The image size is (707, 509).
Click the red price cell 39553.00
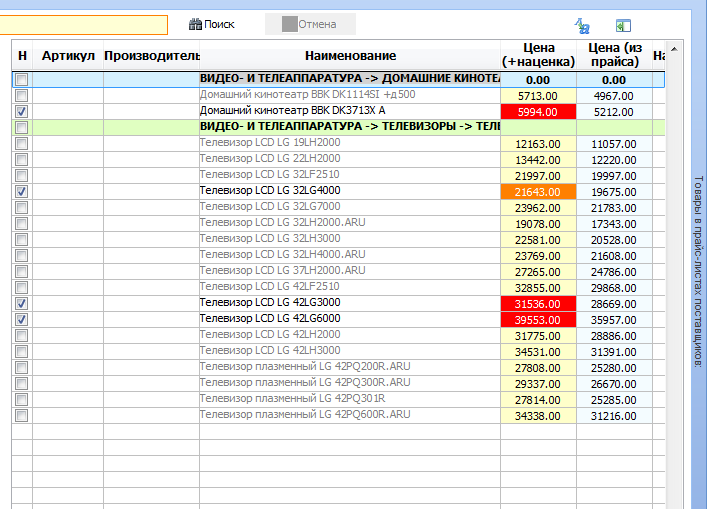tap(538, 320)
